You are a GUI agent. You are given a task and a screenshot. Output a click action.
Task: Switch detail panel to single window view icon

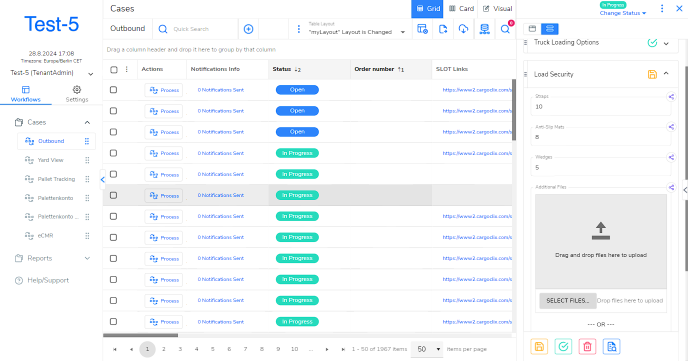point(532,29)
